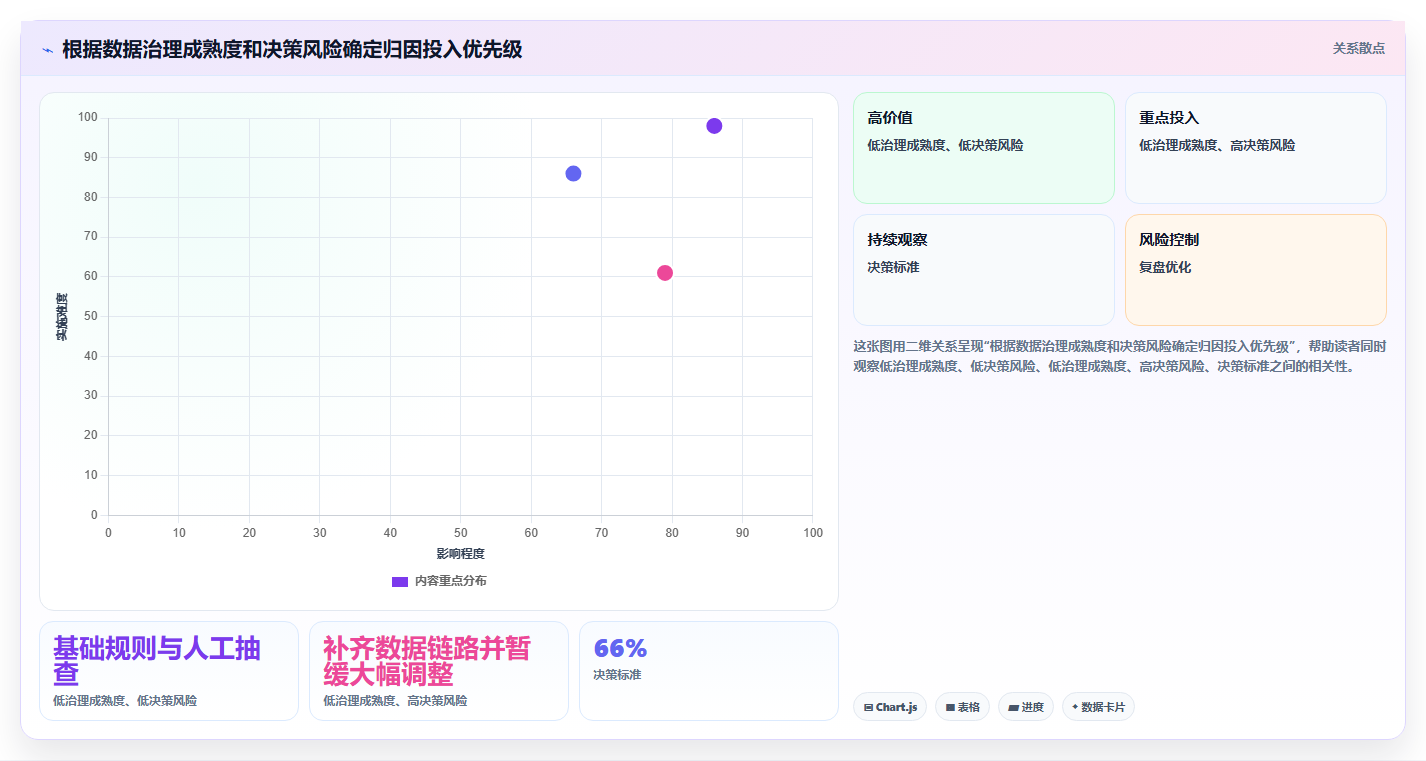Select the pink scatter data point
The height and width of the screenshot is (761, 1426).
(665, 273)
